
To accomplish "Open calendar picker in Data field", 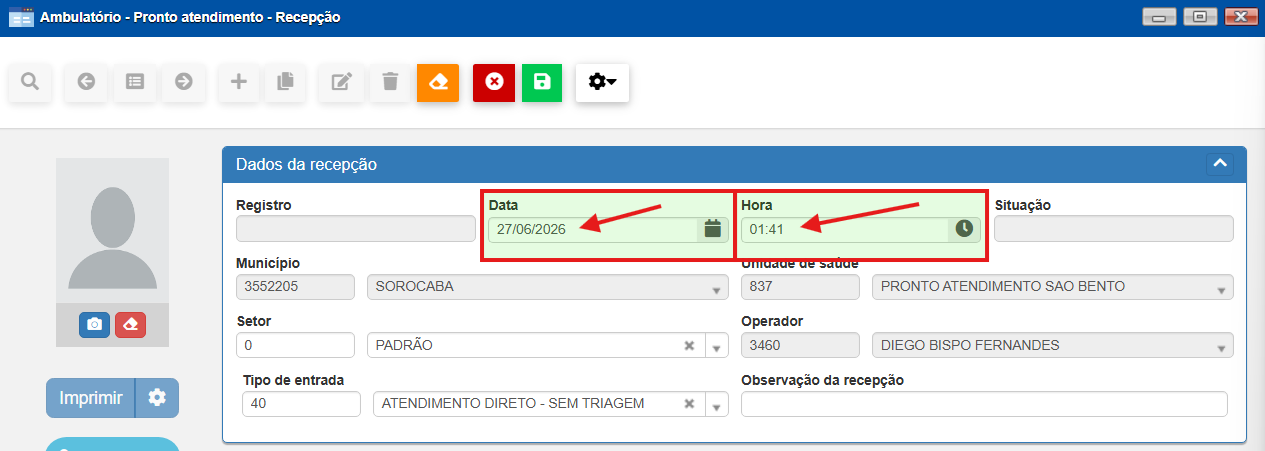I will tap(712, 229).
